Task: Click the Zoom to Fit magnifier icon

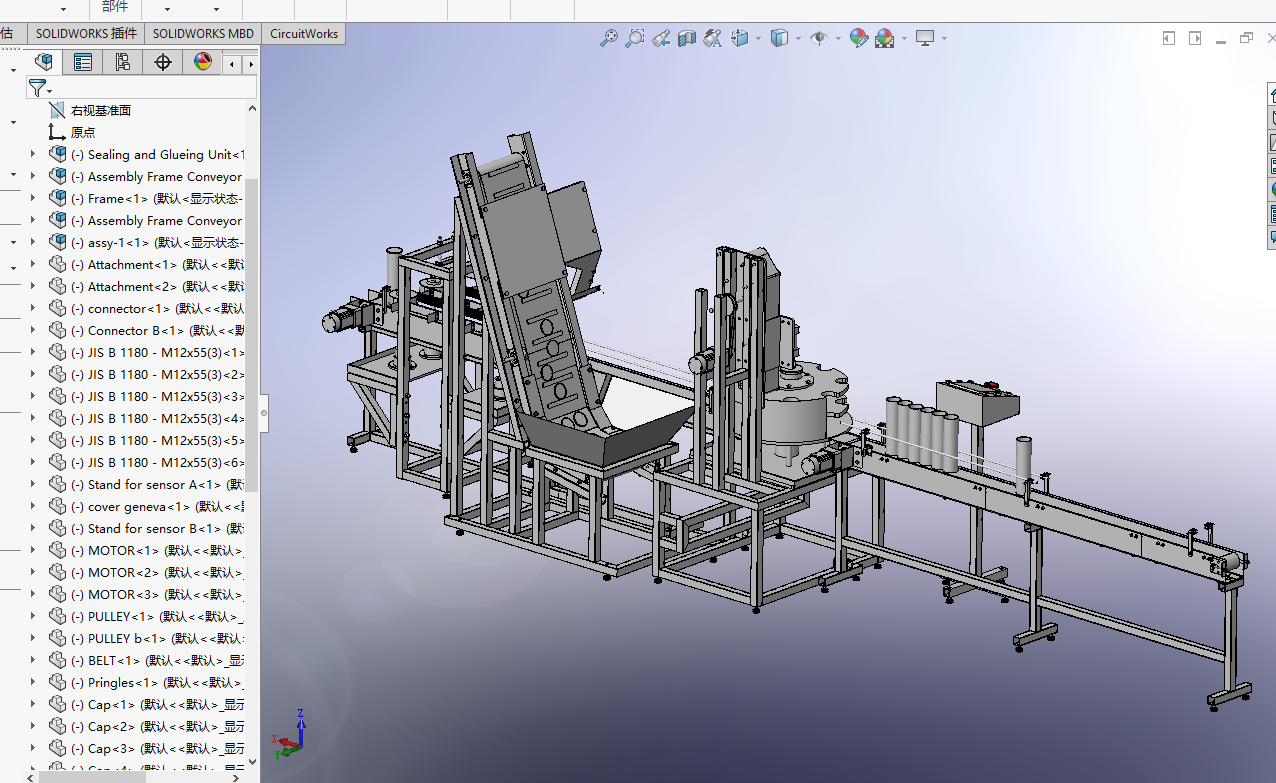Action: point(608,38)
